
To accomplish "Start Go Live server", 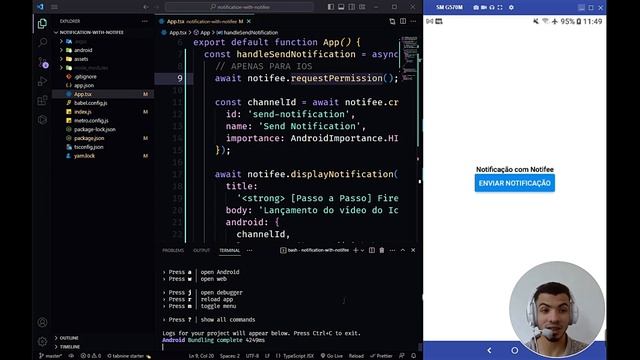I will pos(332,356).
